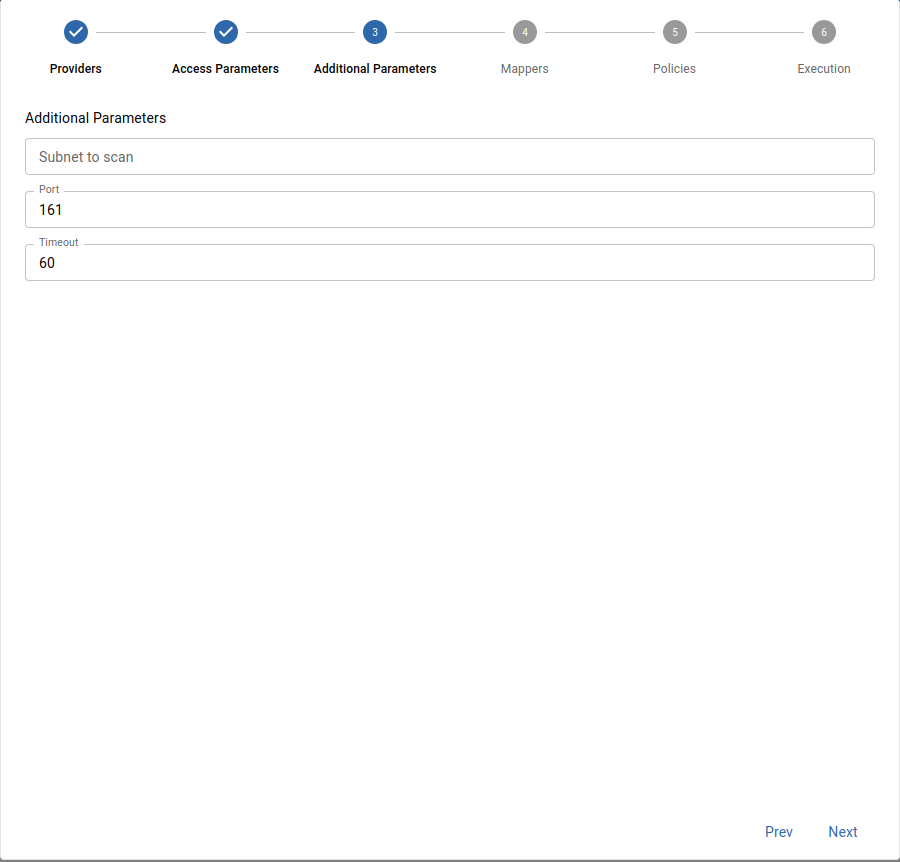Click the small Port floating label
Viewport: 900px width, 862px height.
click(x=49, y=190)
